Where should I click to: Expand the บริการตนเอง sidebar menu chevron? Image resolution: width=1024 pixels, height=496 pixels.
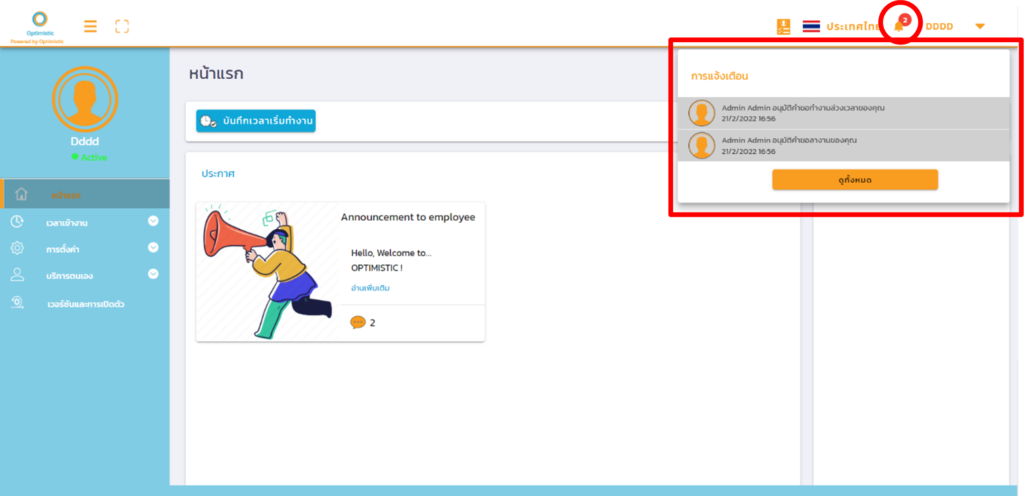[x=153, y=274]
